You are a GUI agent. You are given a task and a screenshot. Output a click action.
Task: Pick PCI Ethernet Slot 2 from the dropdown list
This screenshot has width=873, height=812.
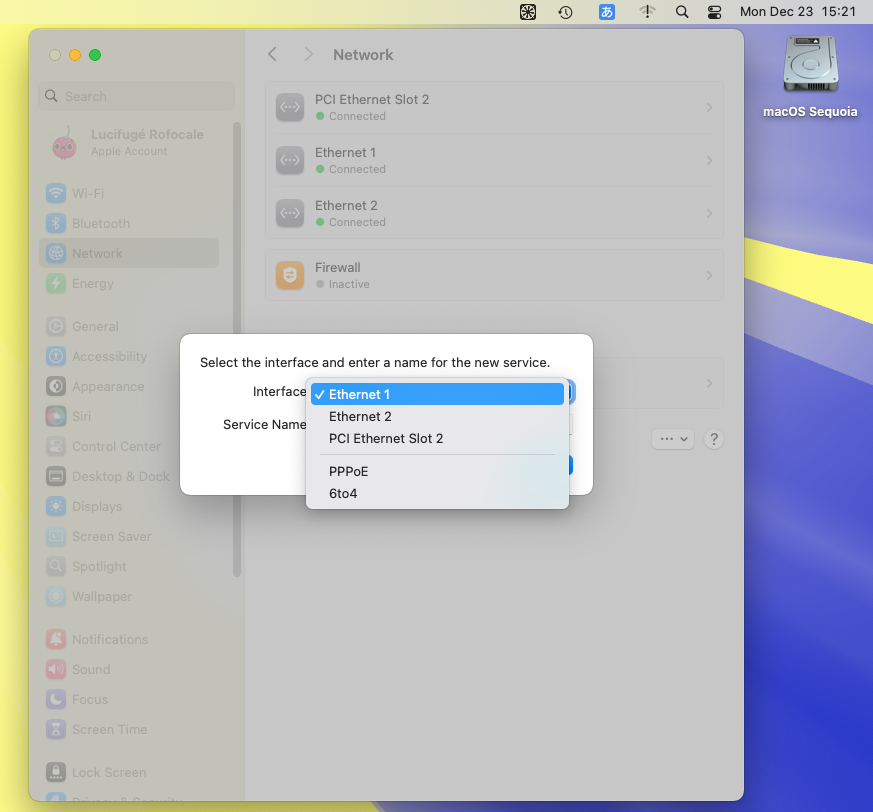pos(437,439)
